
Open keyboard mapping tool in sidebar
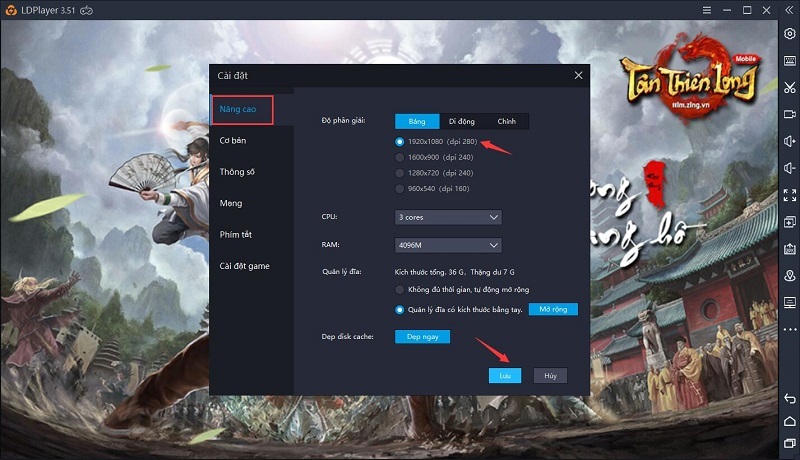(789, 61)
